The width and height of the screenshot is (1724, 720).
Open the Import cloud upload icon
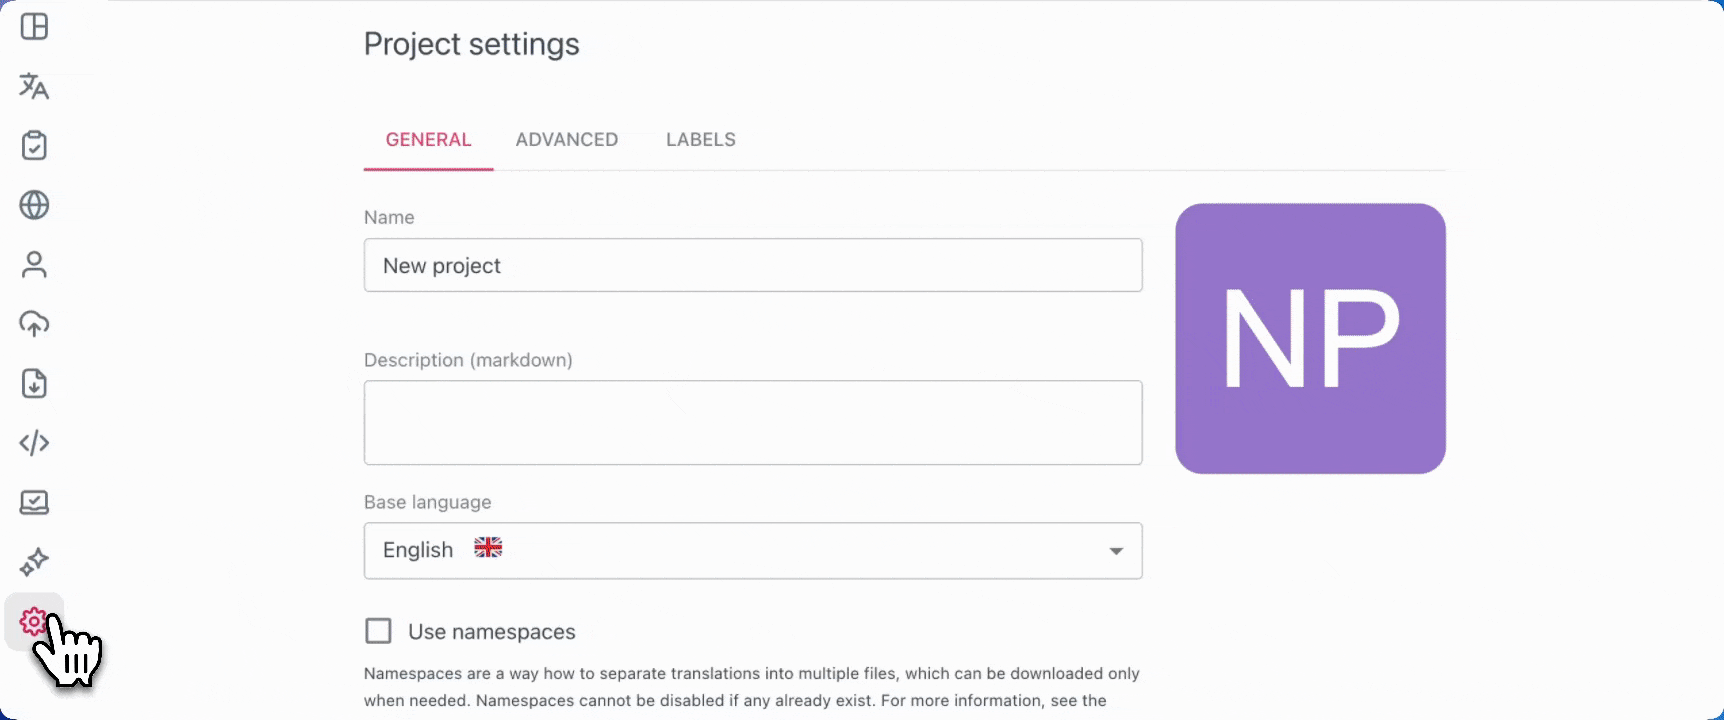[34, 324]
